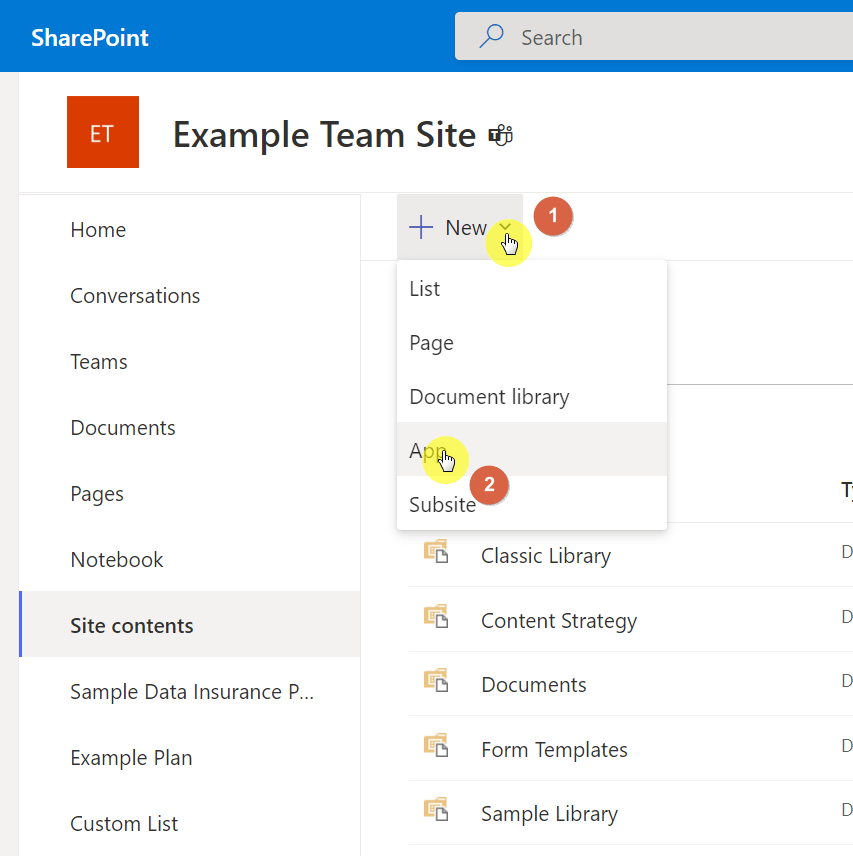Viewport: 853px width, 856px height.
Task: Select Site contents in left navigation
Action: click(189, 625)
